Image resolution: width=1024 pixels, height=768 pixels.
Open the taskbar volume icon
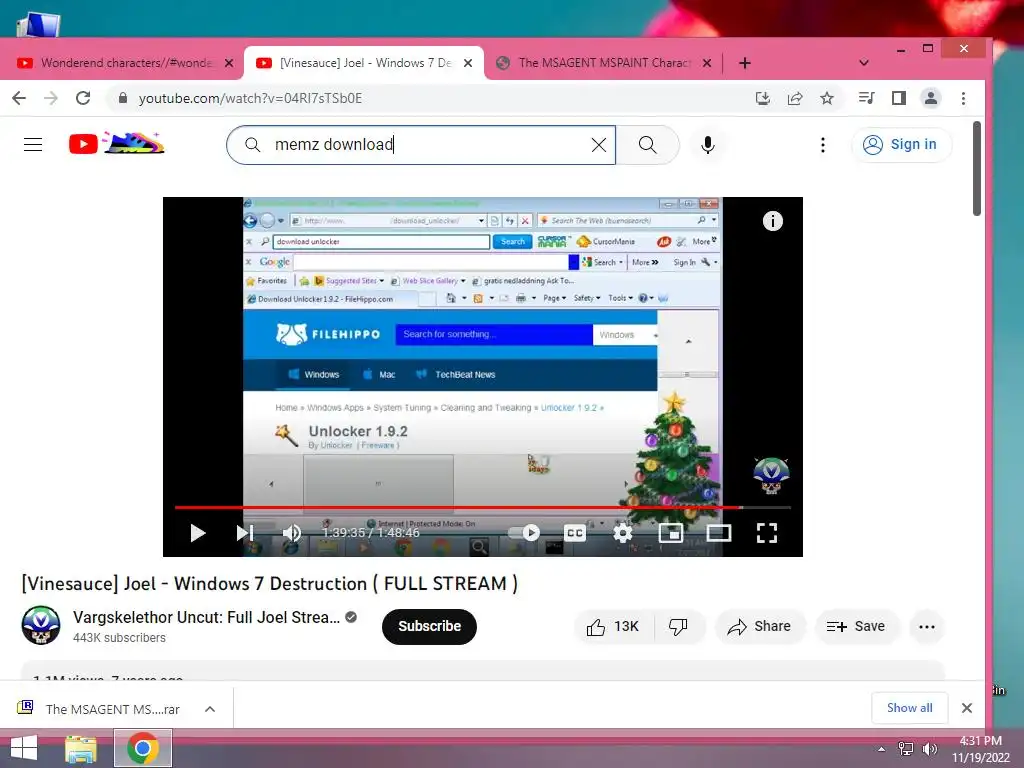(929, 748)
